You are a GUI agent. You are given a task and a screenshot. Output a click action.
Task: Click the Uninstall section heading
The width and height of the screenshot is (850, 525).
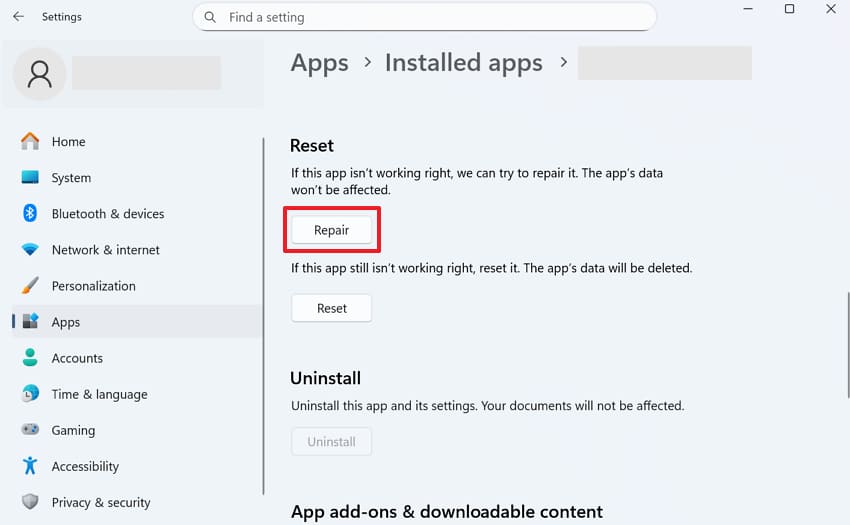(x=325, y=378)
